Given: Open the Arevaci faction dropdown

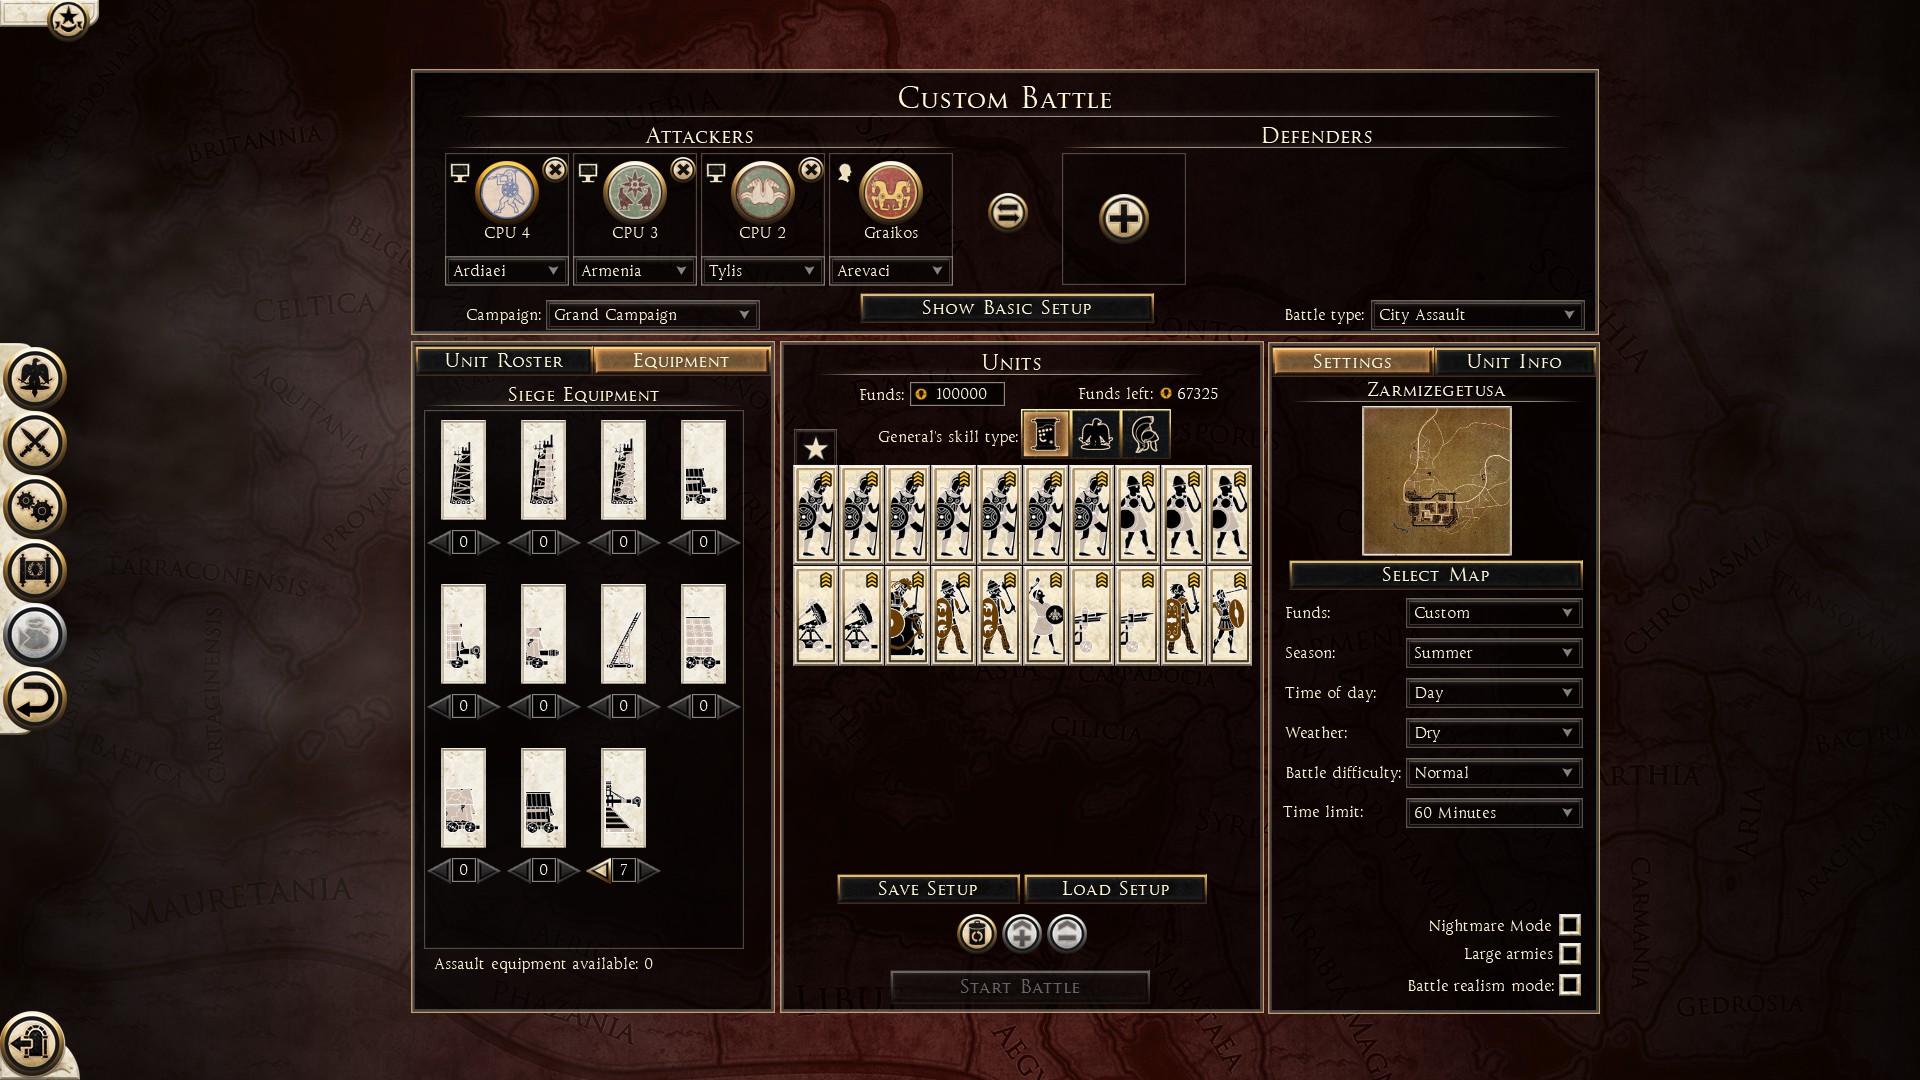Looking at the screenshot, I should [890, 271].
